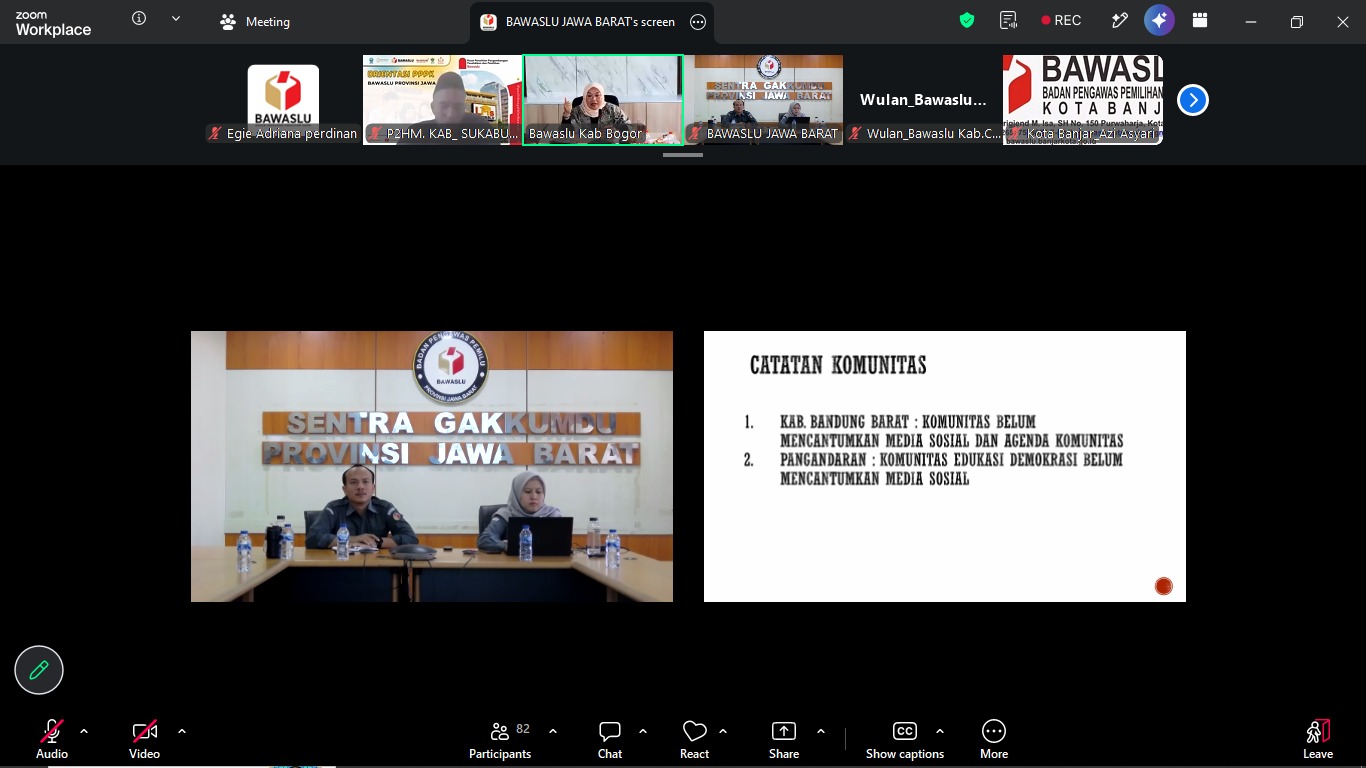Image resolution: width=1366 pixels, height=768 pixels.
Task: Expand the Audio options chevron
Action: click(84, 731)
